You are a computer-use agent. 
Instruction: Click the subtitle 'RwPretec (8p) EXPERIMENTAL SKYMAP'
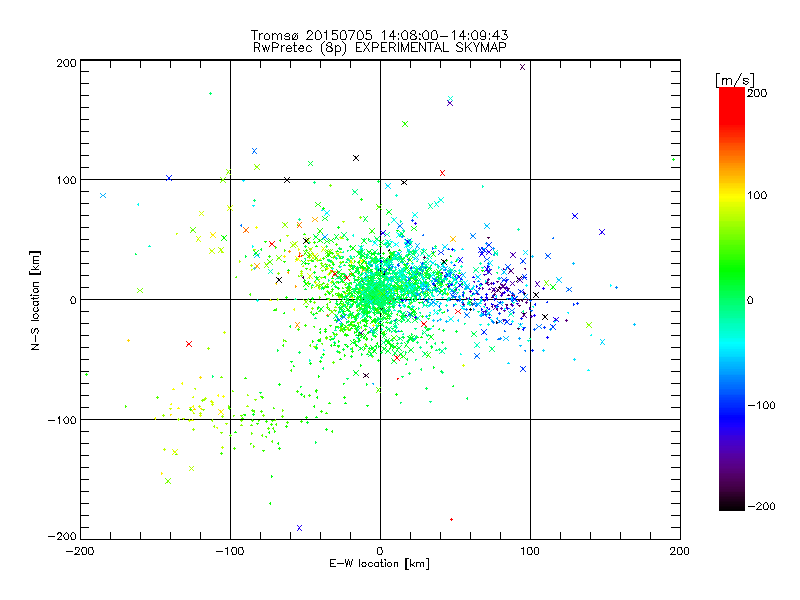380,47
